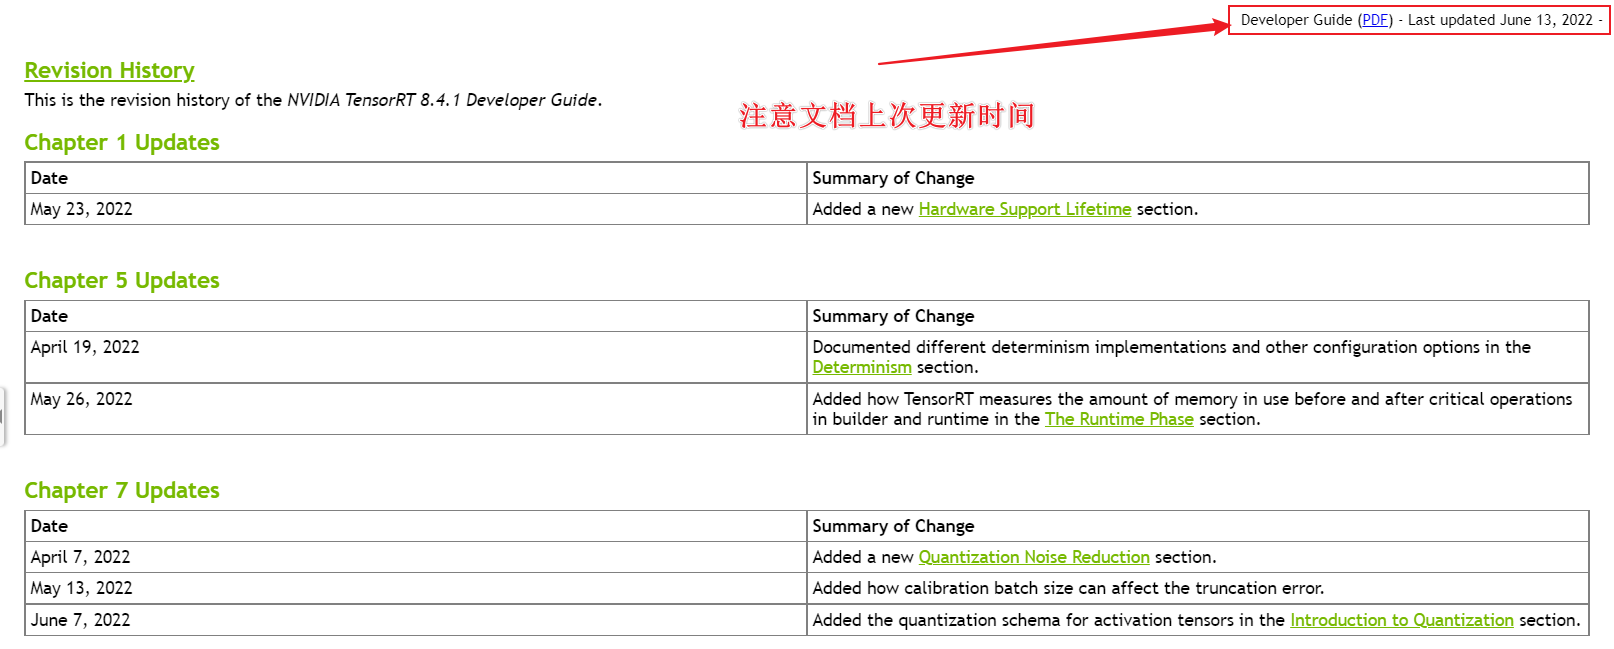The width and height of the screenshot is (1614, 649).
Task: Open the PDF link in header
Action: pyautogui.click(x=1375, y=20)
